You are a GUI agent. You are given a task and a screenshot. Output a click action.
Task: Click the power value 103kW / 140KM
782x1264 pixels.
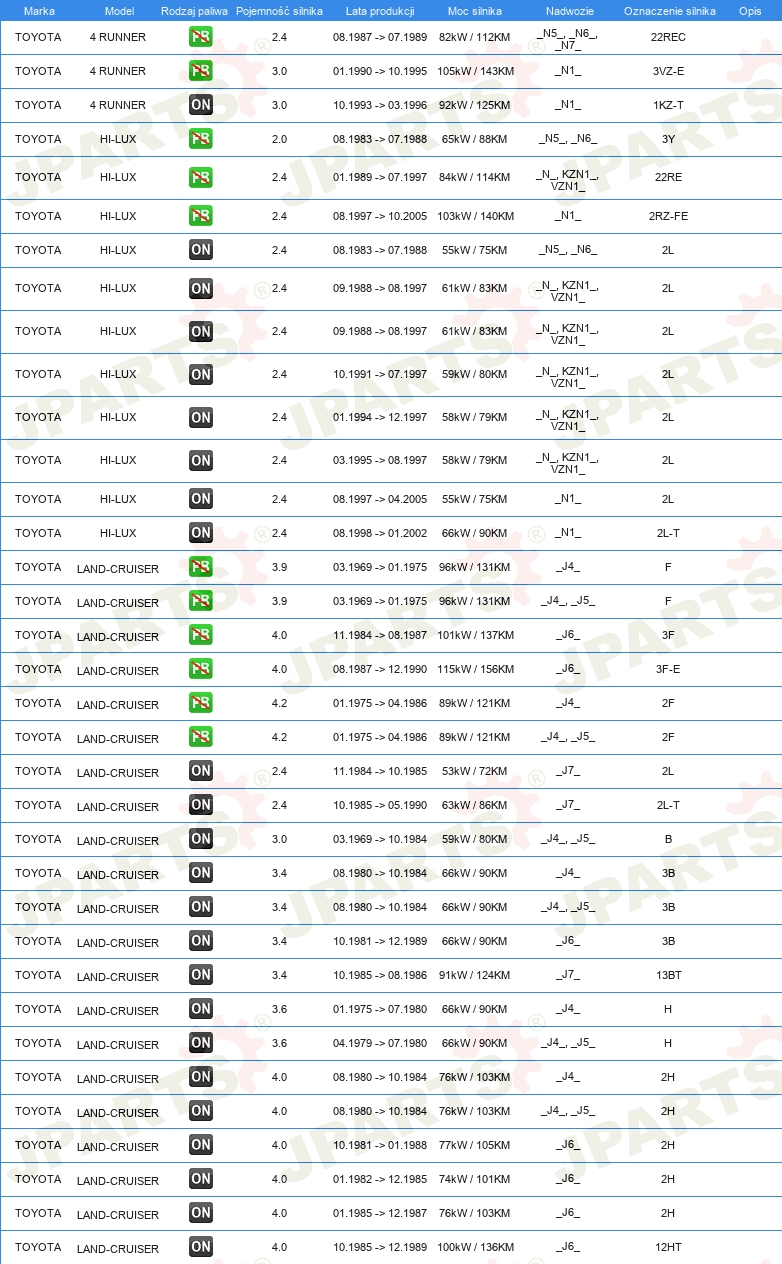[475, 216]
